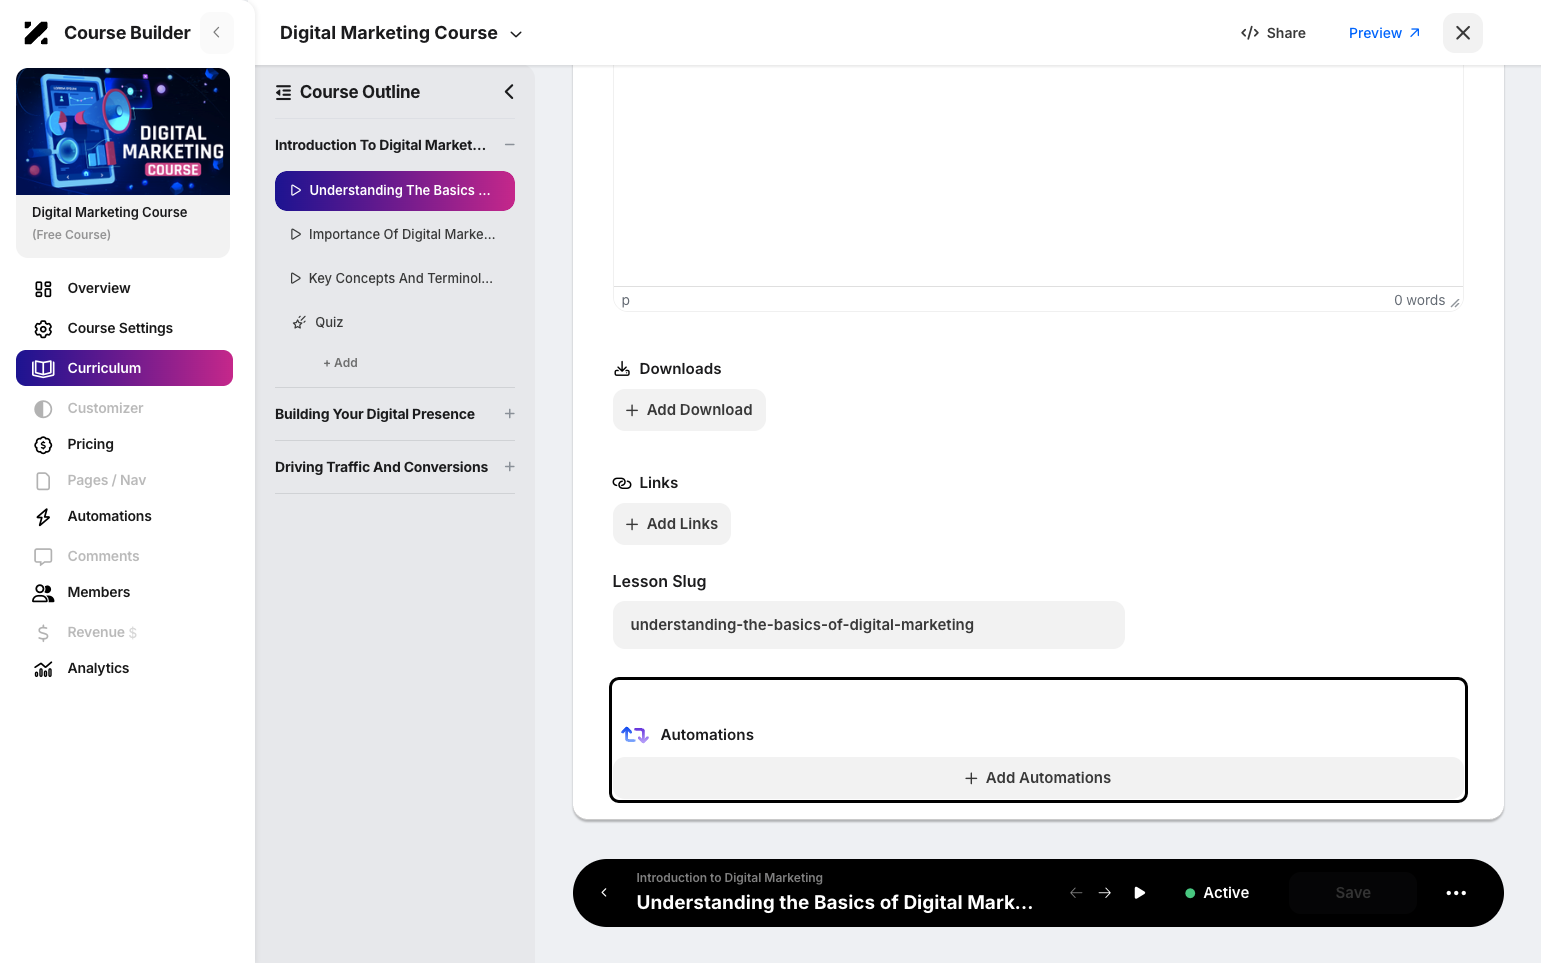1541x963 pixels.
Task: Click the Share embed button
Action: point(1273,33)
